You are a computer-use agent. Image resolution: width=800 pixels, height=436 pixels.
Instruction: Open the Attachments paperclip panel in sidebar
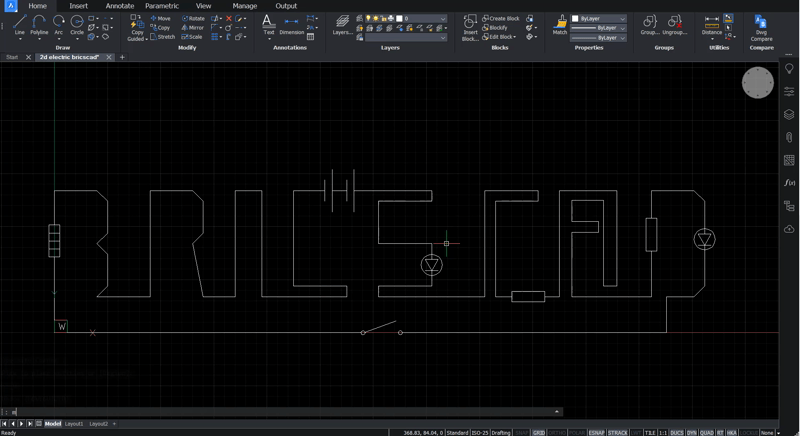click(x=789, y=137)
